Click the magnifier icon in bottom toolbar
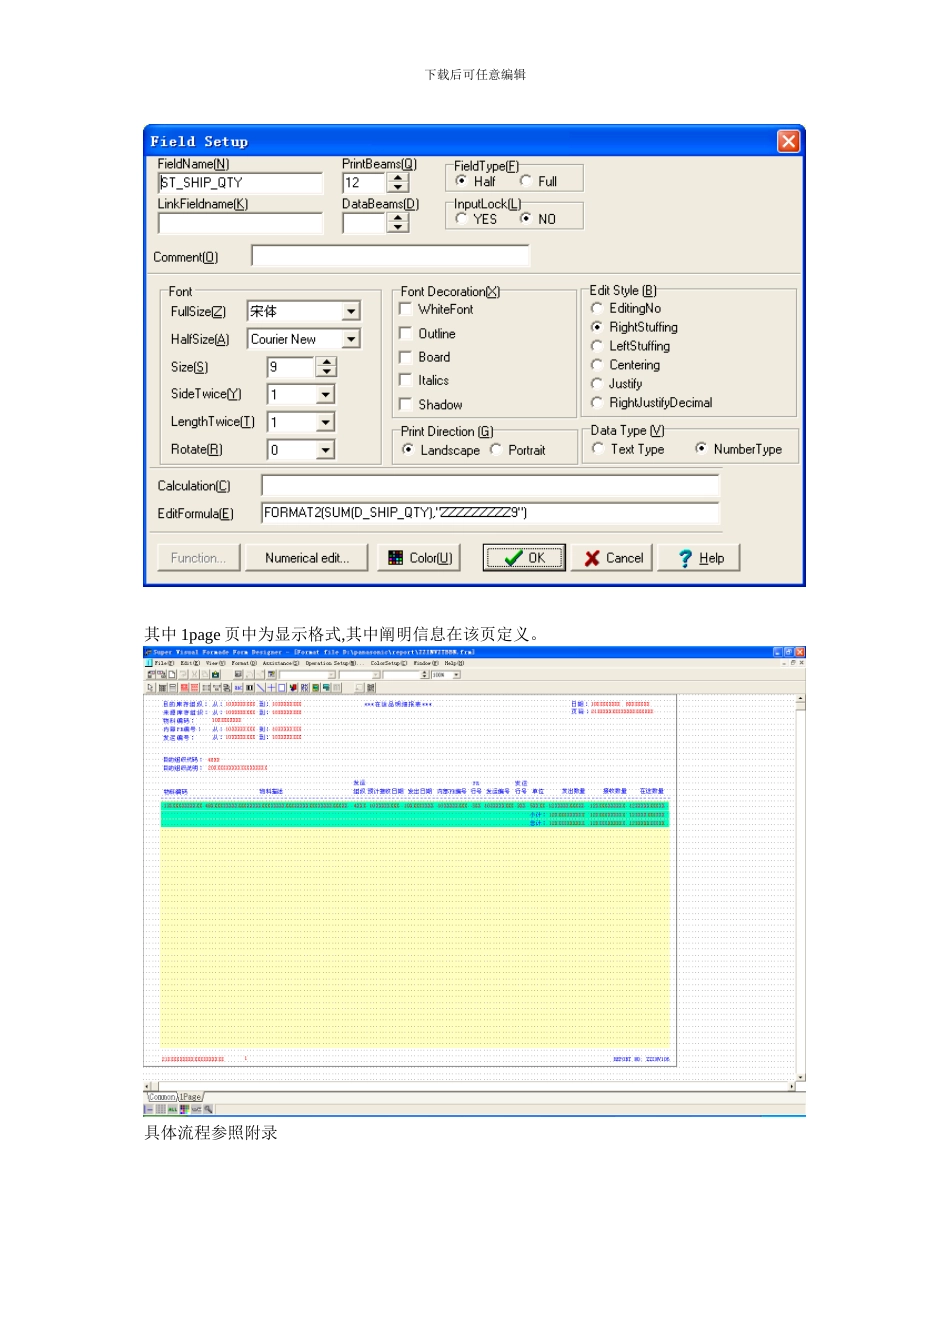950x1344 pixels. click(208, 1109)
